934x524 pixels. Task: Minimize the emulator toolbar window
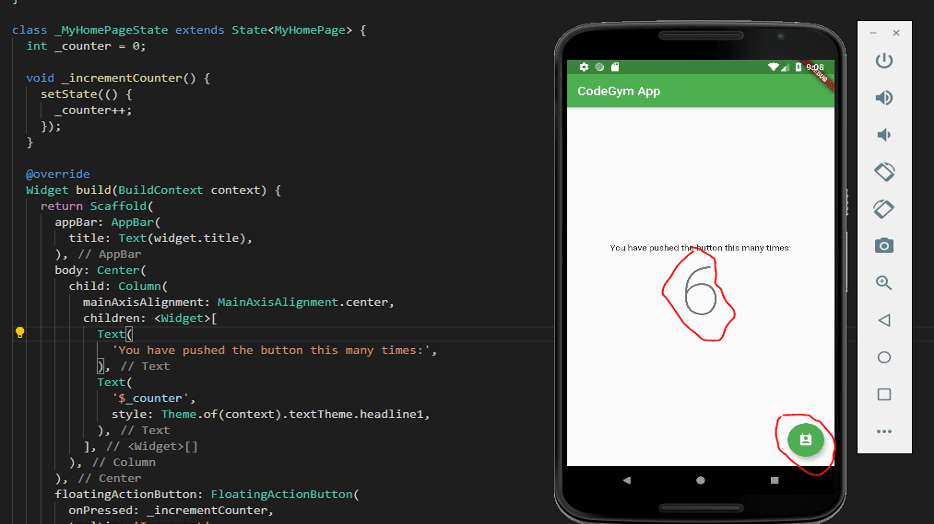(x=873, y=33)
